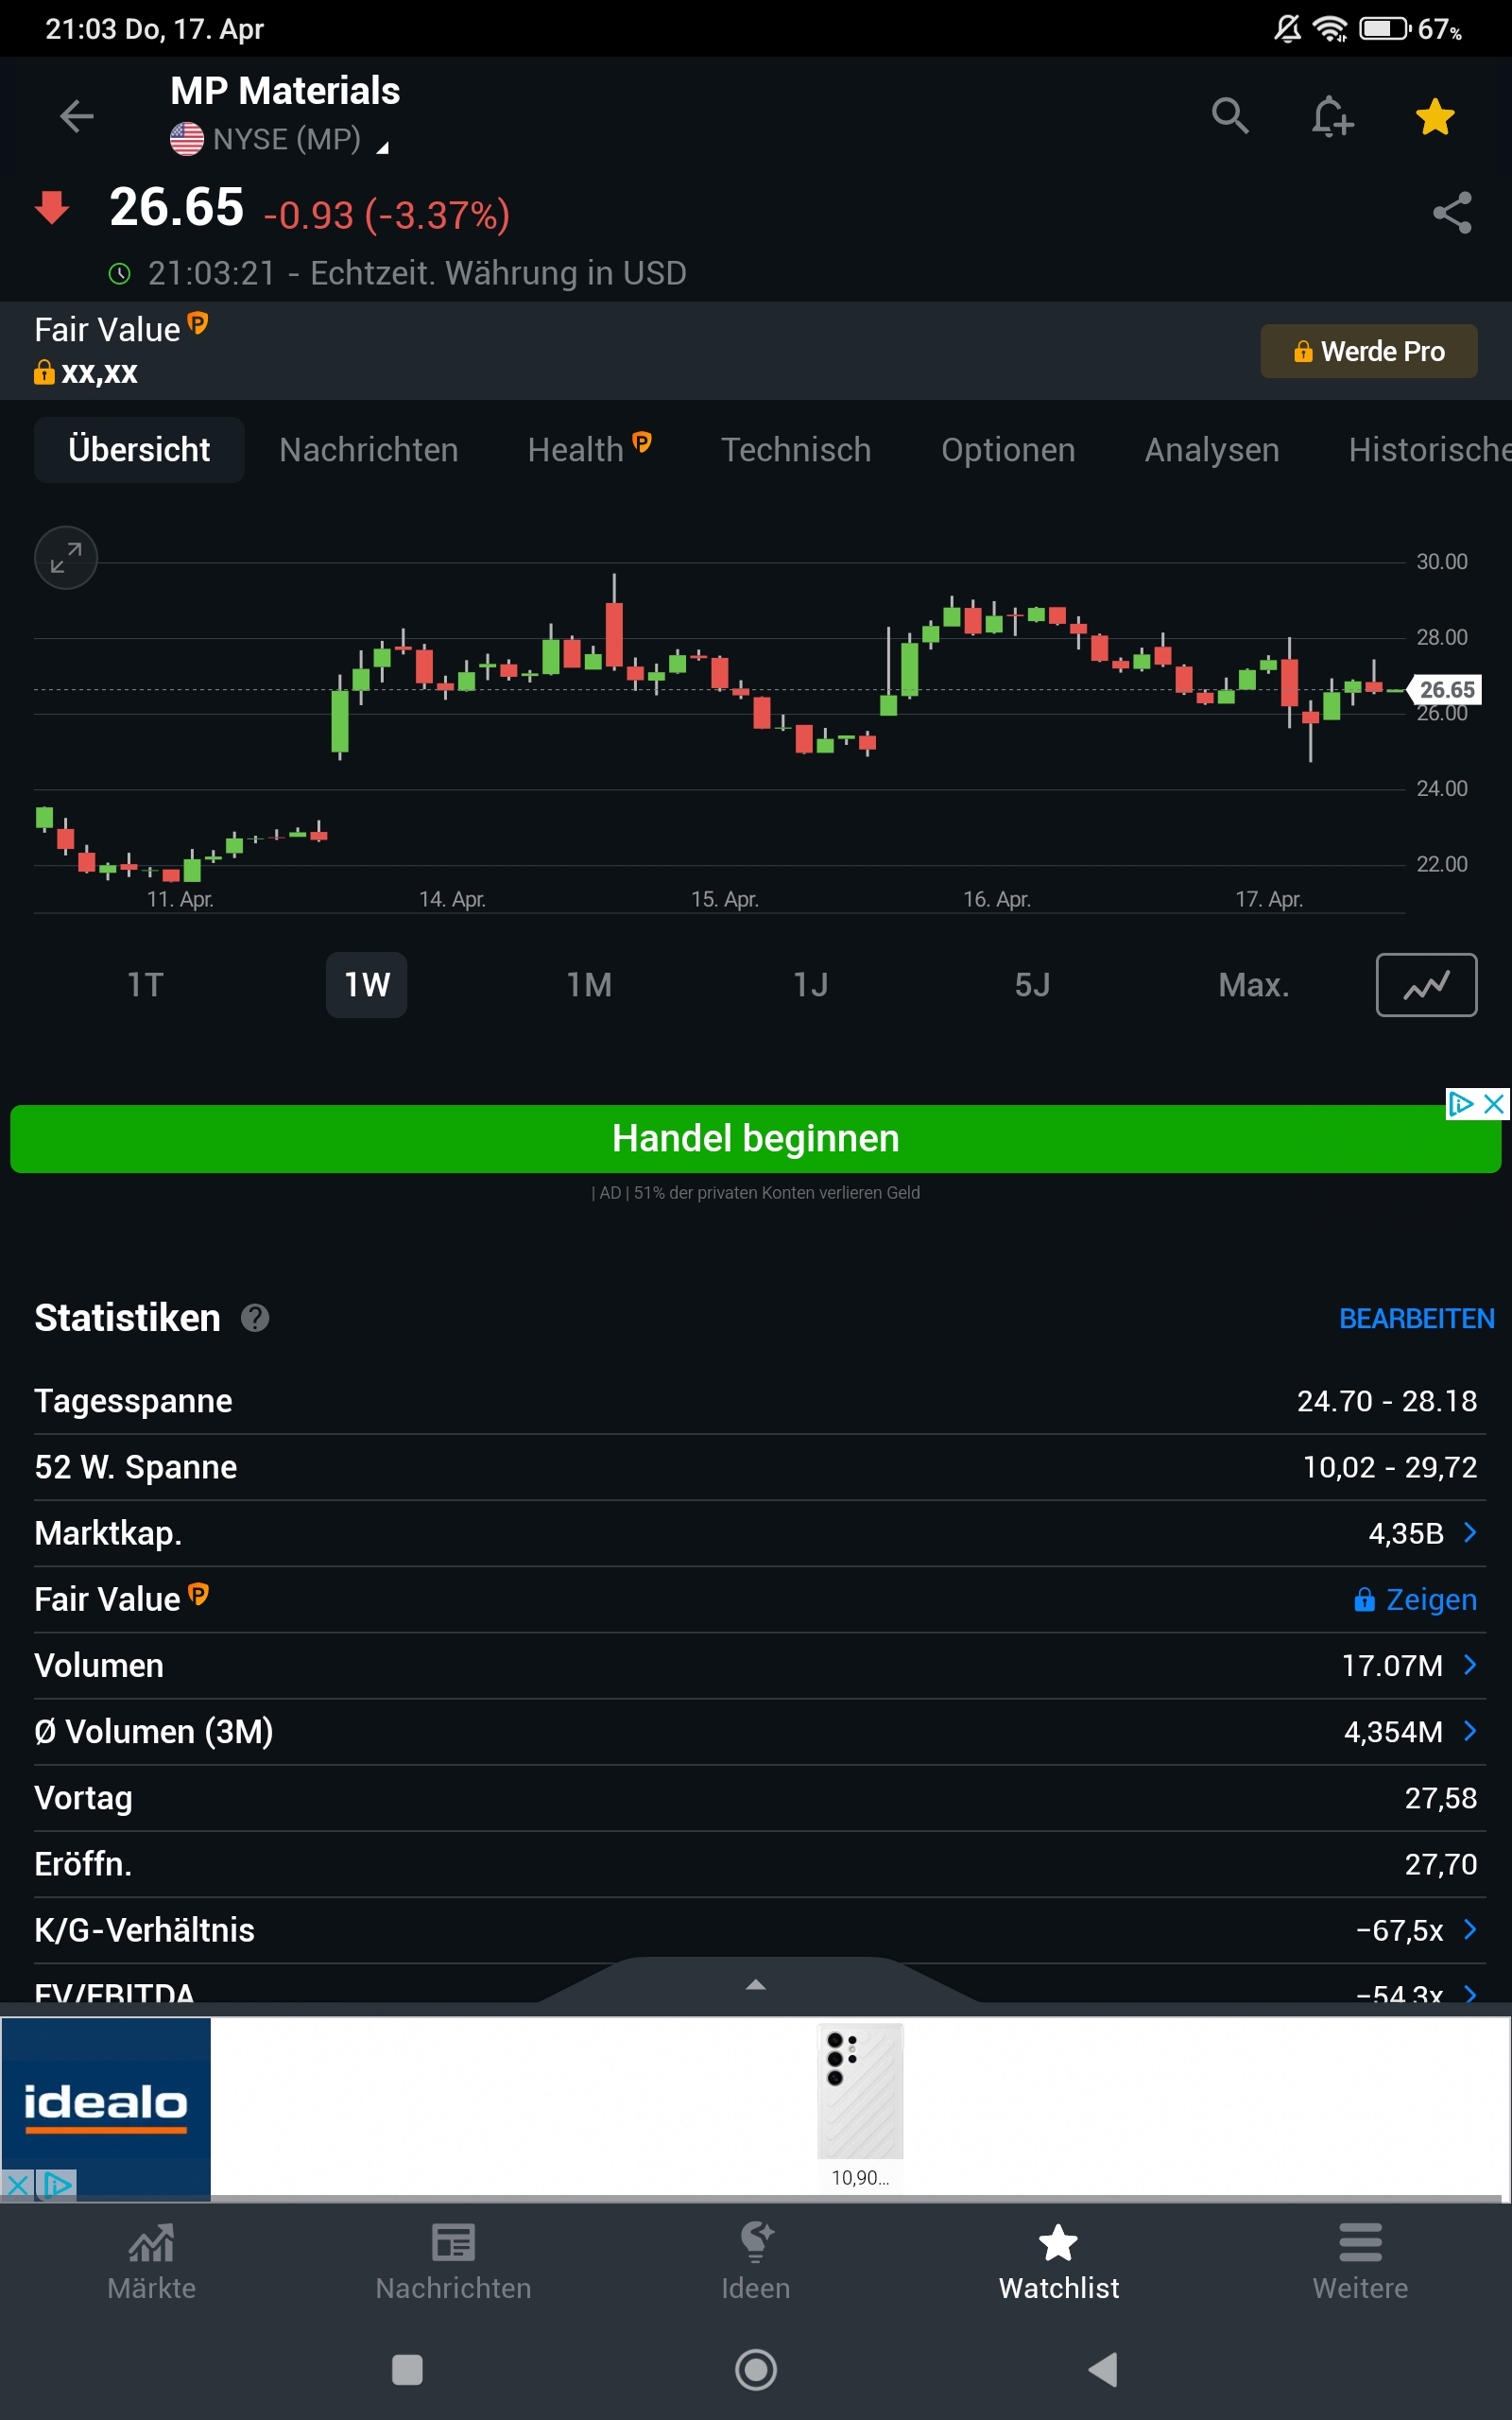
Task: Tap BEARBEITEN to edit statistics
Action: 1416,1319
